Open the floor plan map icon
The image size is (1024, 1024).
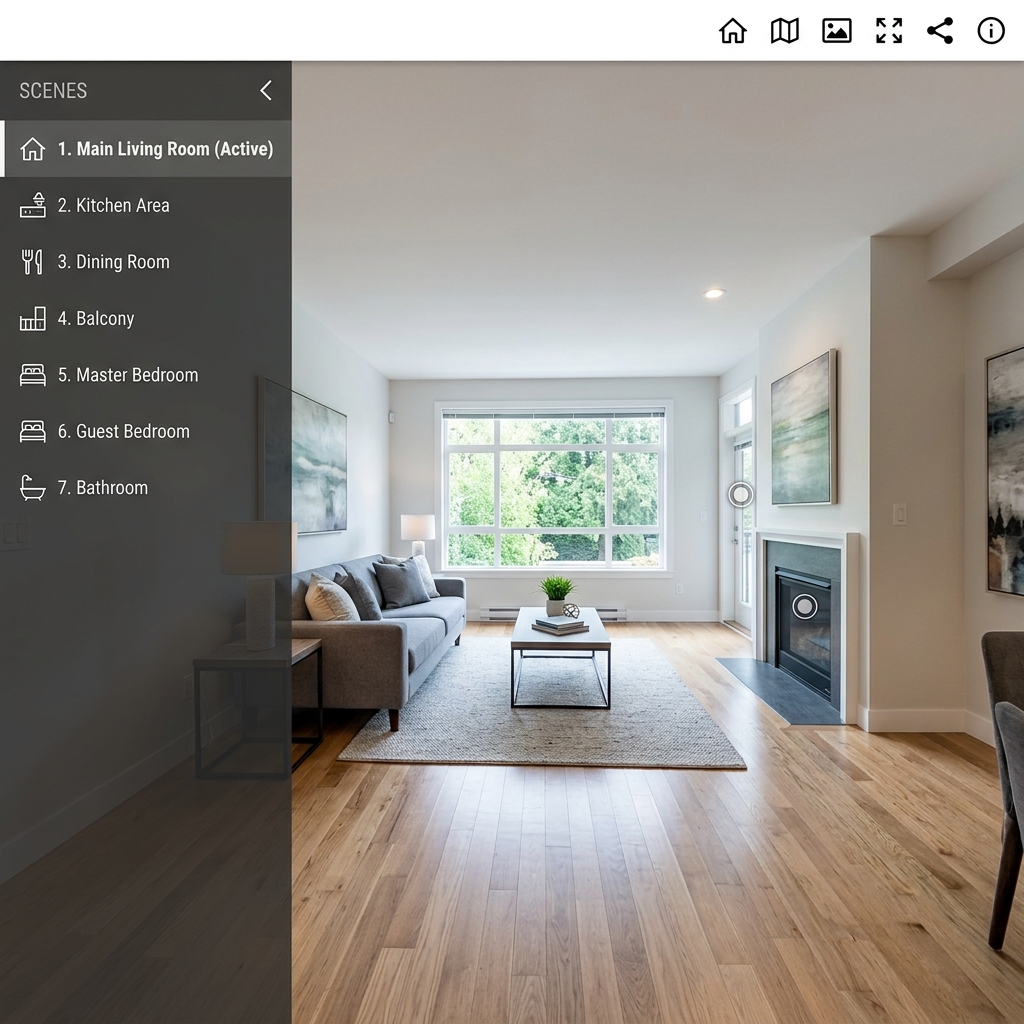pyautogui.click(x=784, y=31)
